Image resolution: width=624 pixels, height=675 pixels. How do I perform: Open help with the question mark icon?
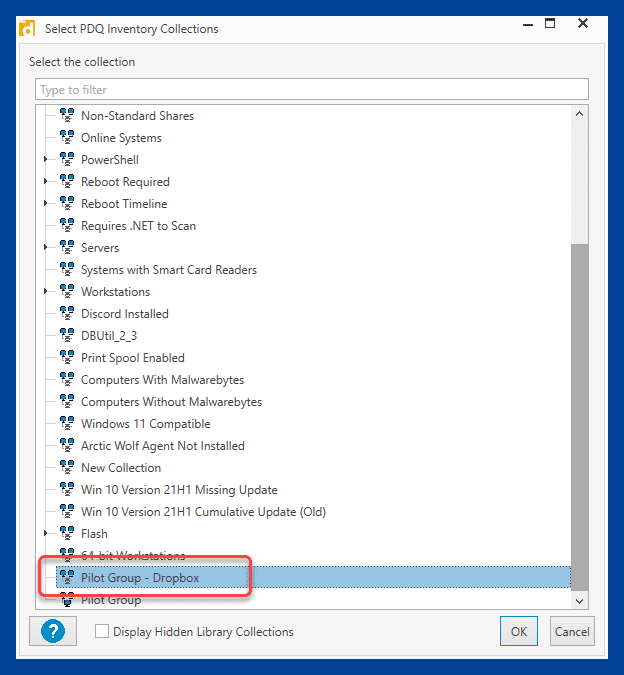[x=53, y=631]
